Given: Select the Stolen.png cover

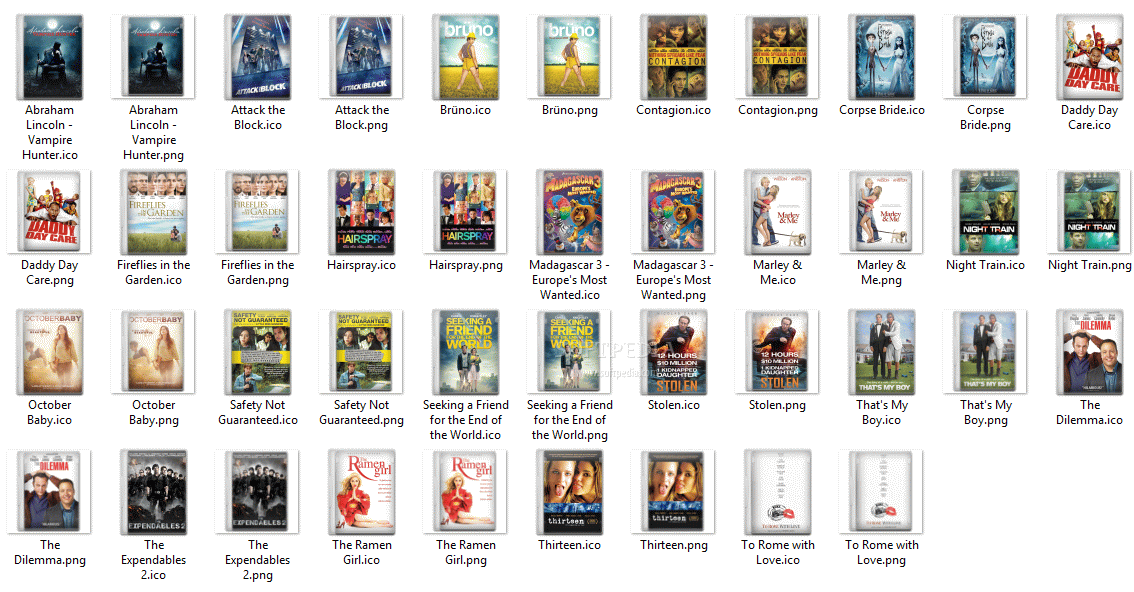Looking at the screenshot, I should click(x=777, y=352).
